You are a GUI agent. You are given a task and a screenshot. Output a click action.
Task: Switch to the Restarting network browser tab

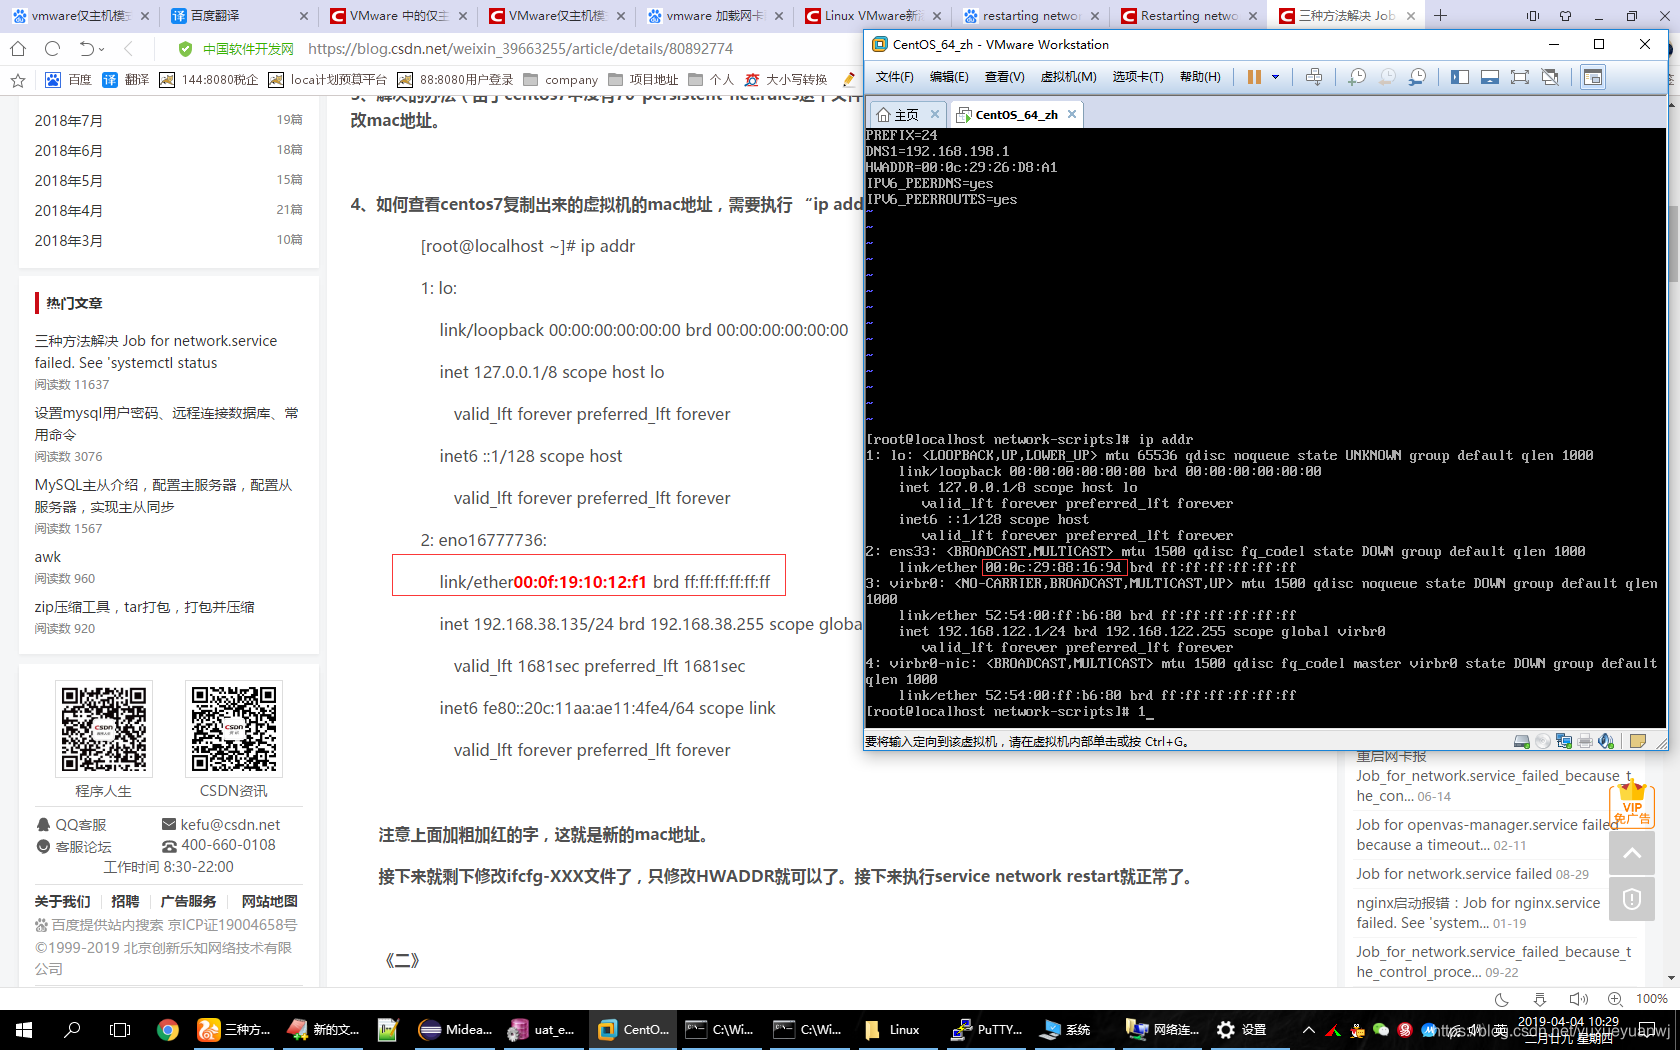click(1189, 15)
